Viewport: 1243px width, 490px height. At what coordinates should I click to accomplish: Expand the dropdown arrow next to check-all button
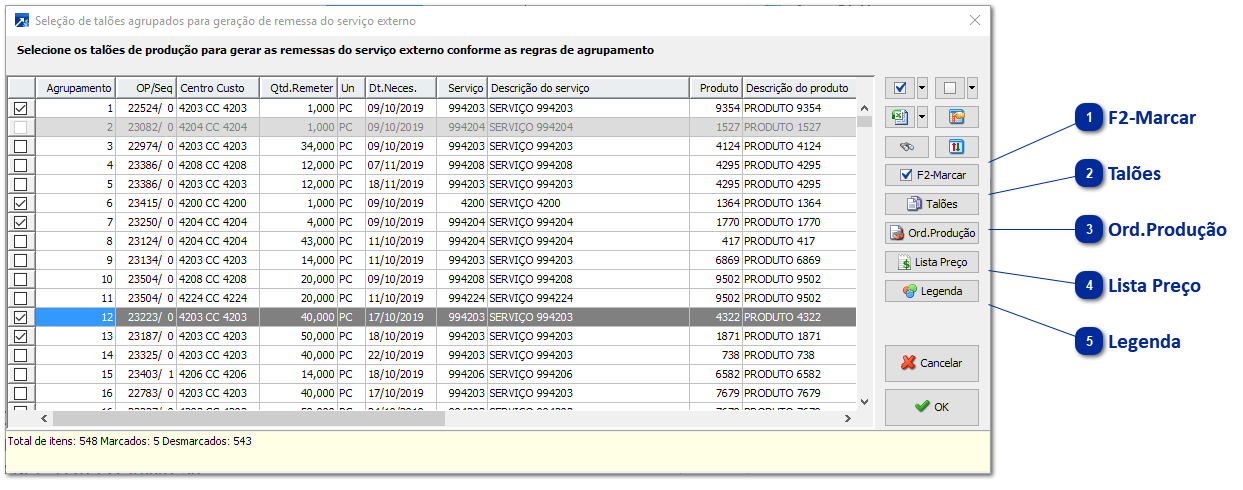tap(922, 87)
